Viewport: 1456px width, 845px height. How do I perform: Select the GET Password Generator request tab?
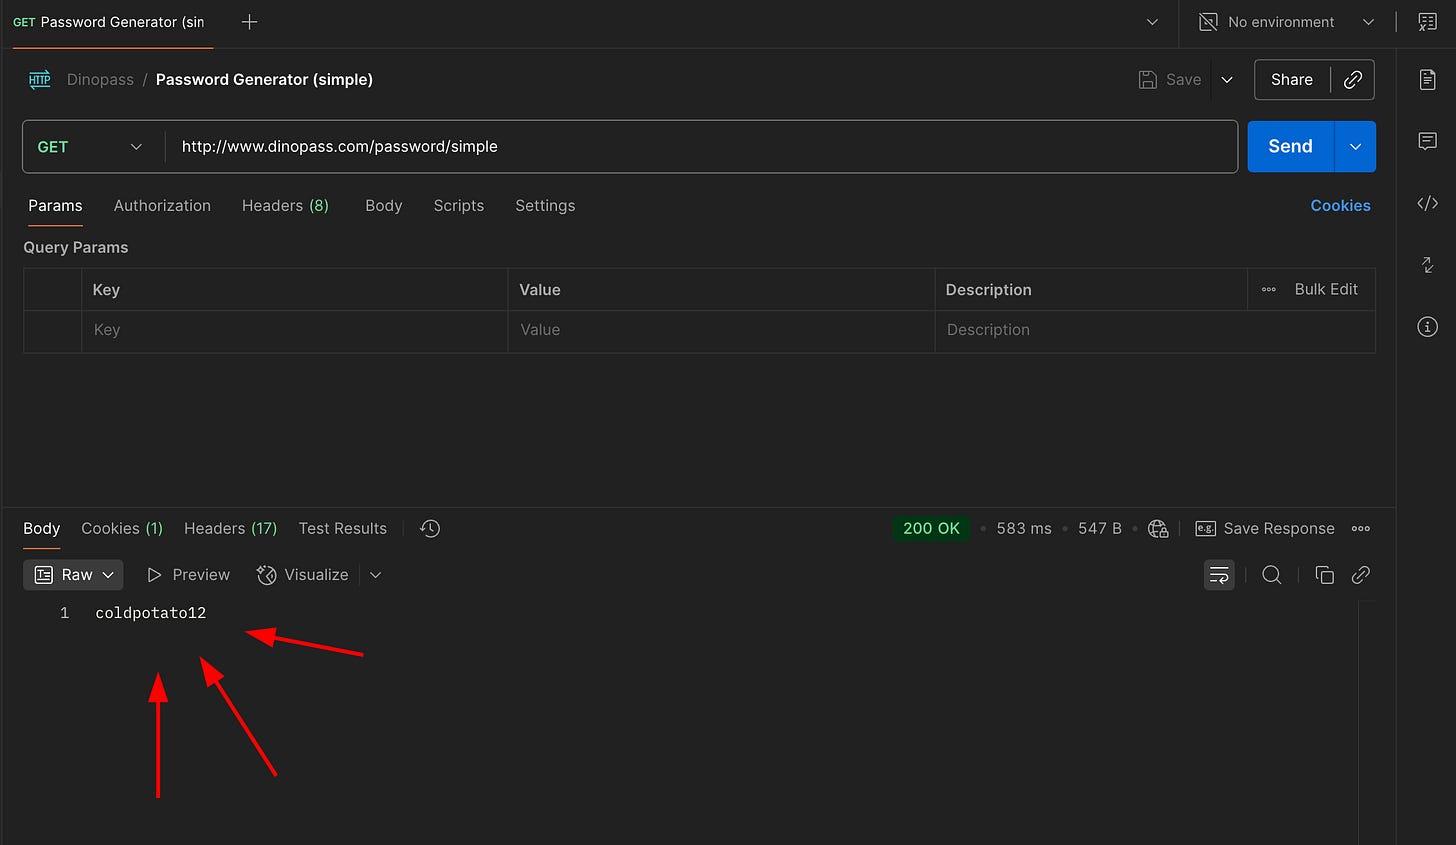(108, 22)
